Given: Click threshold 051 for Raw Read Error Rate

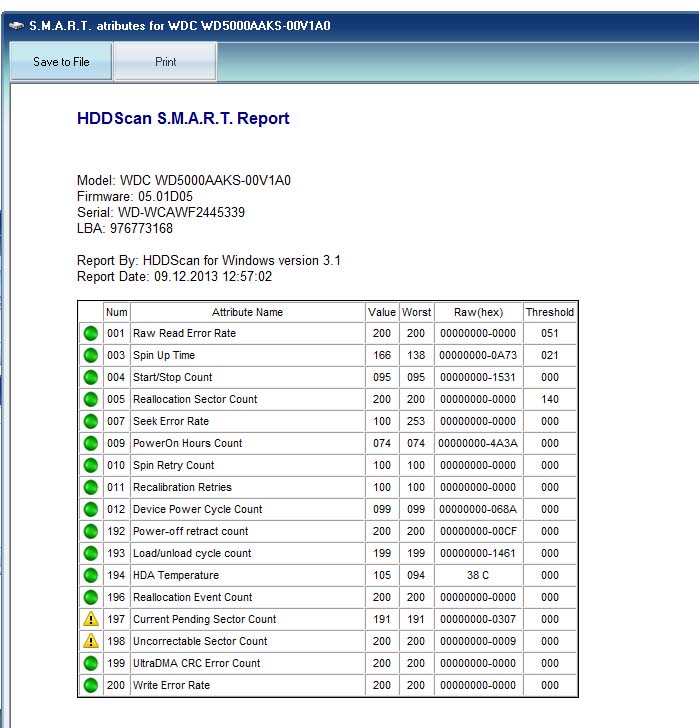Looking at the screenshot, I should tap(550, 333).
